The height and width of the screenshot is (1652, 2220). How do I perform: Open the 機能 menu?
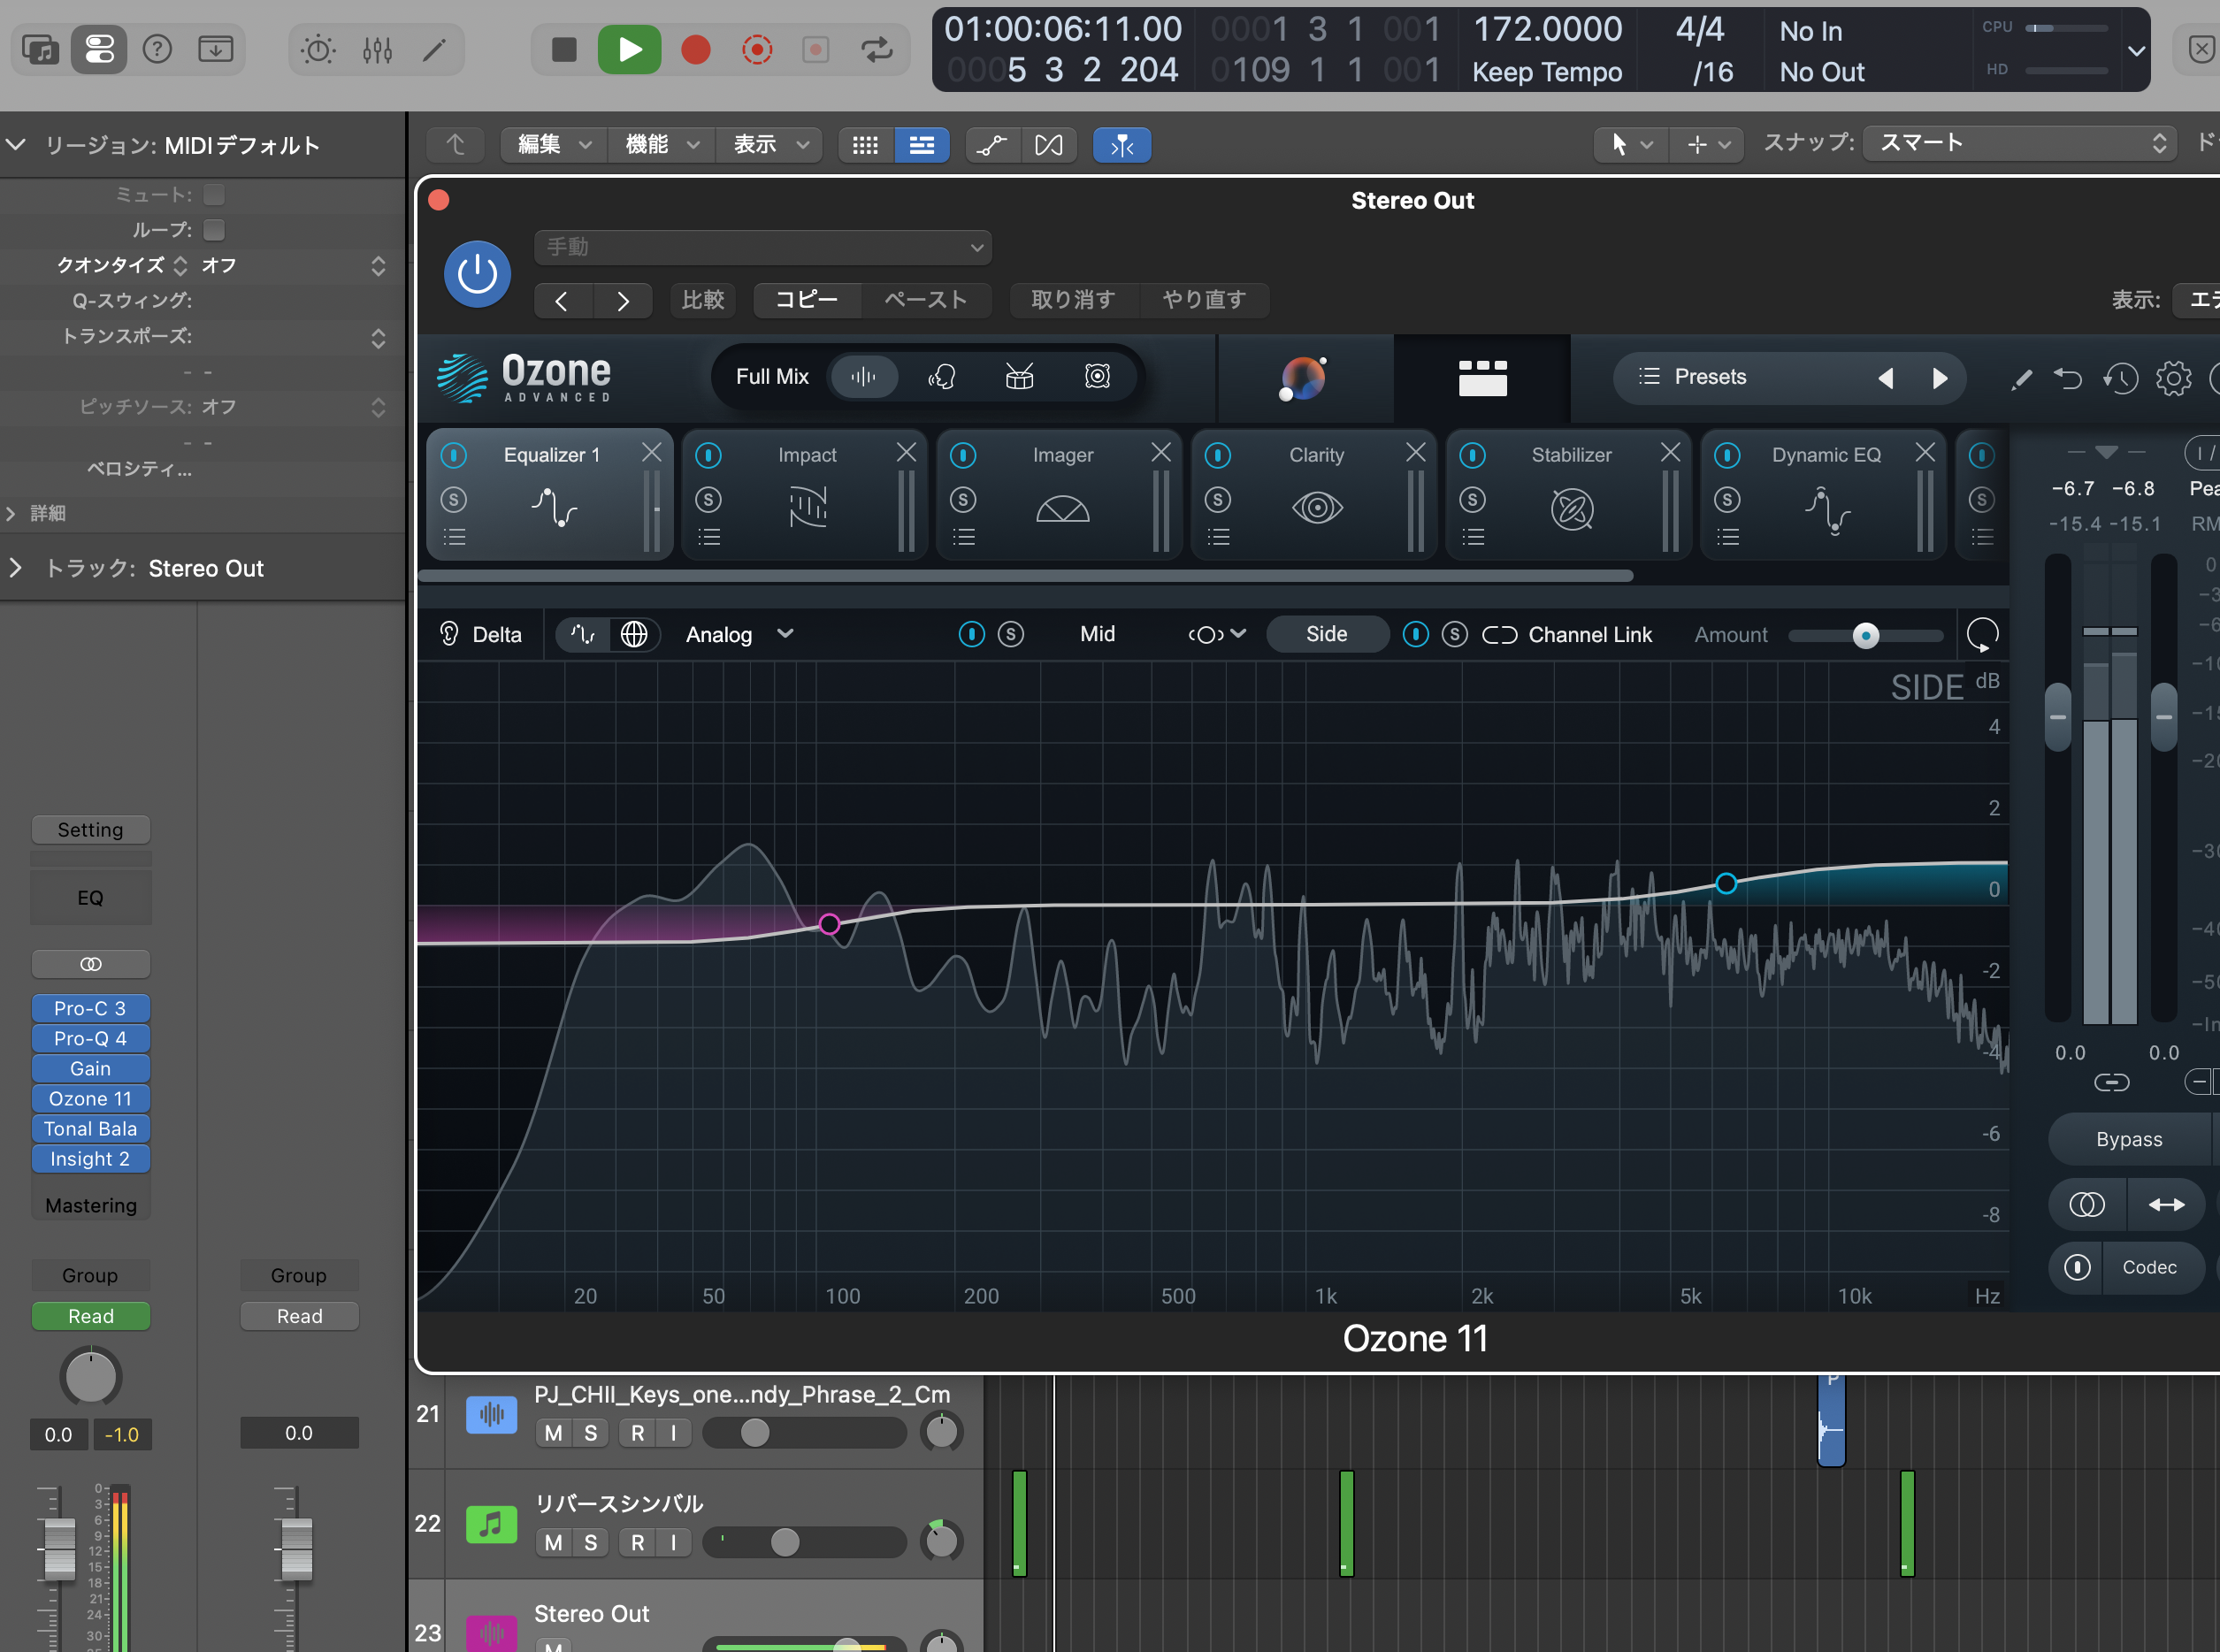pos(661,145)
